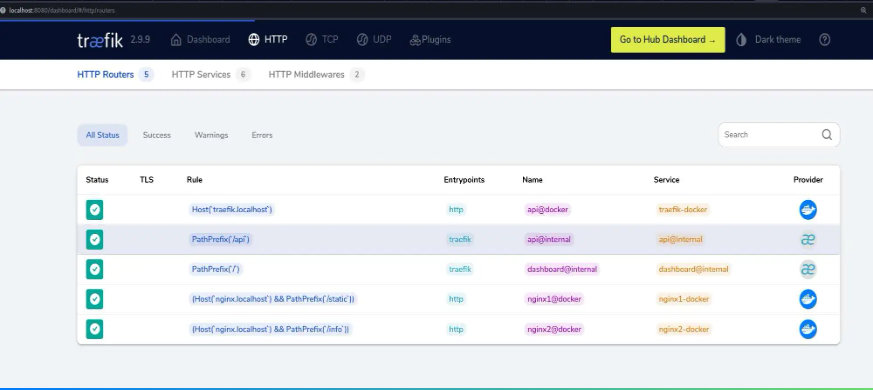The width and height of the screenshot is (873, 390).
Task: Open the Dashboard nav item
Action: pyautogui.click(x=200, y=40)
